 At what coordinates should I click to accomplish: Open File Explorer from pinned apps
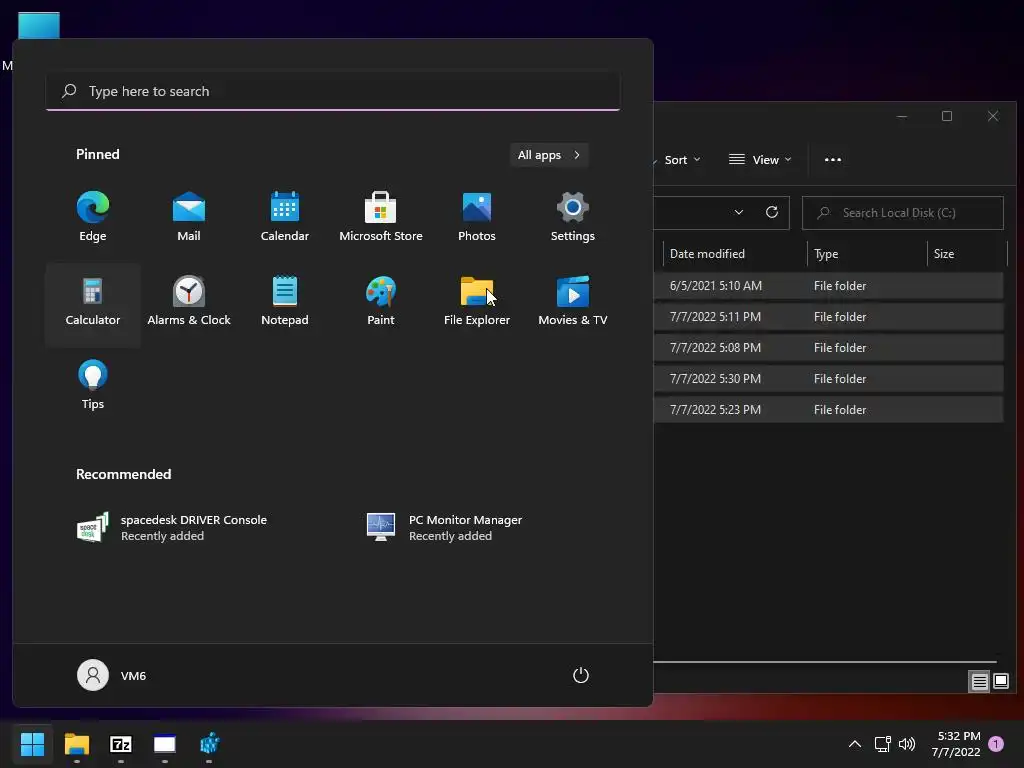477,302
